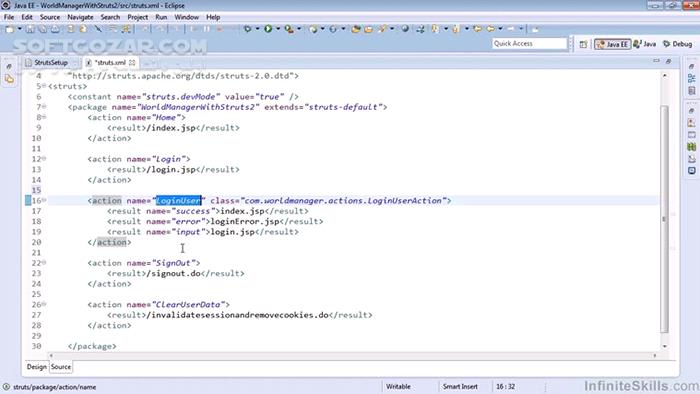Click the bottom blue icon in right sidebar

[x=692, y=170]
